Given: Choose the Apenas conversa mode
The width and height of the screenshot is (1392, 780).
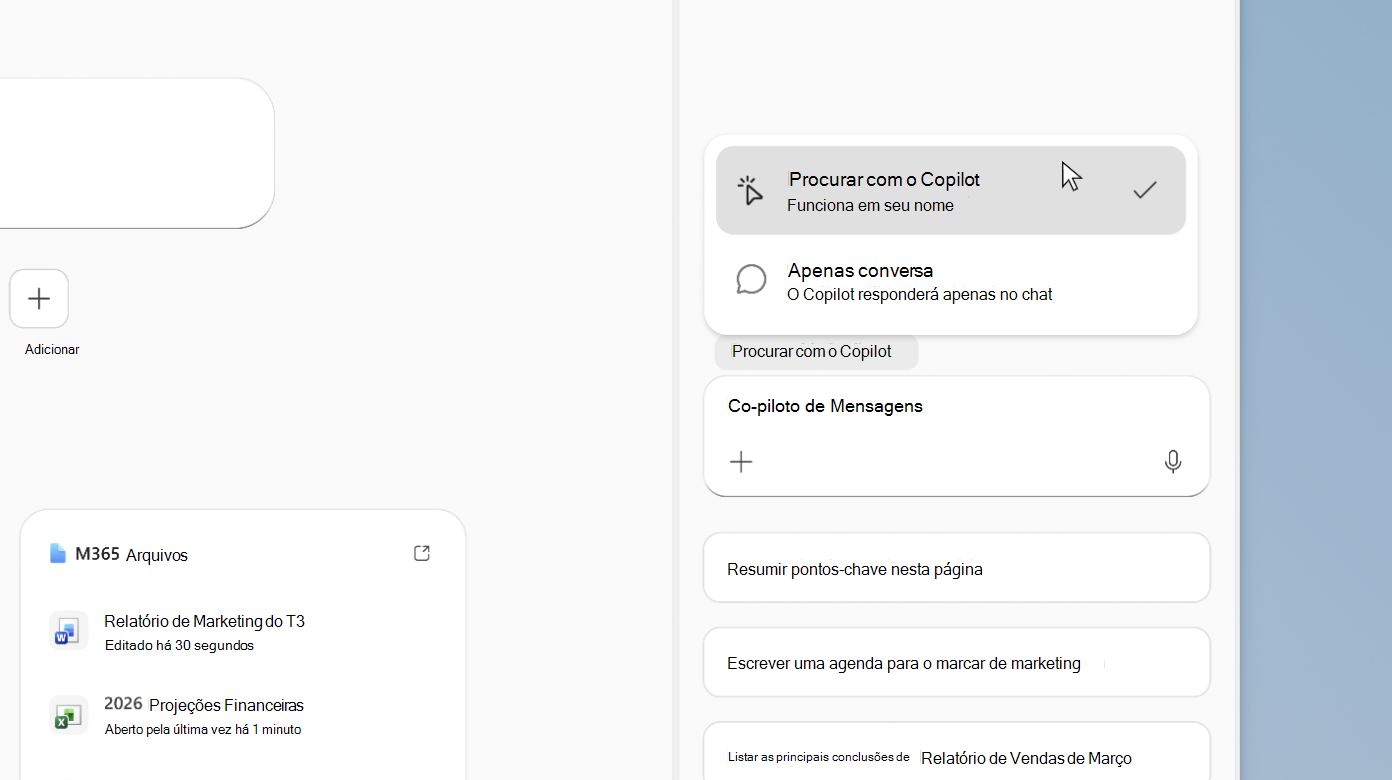Looking at the screenshot, I should (x=950, y=281).
